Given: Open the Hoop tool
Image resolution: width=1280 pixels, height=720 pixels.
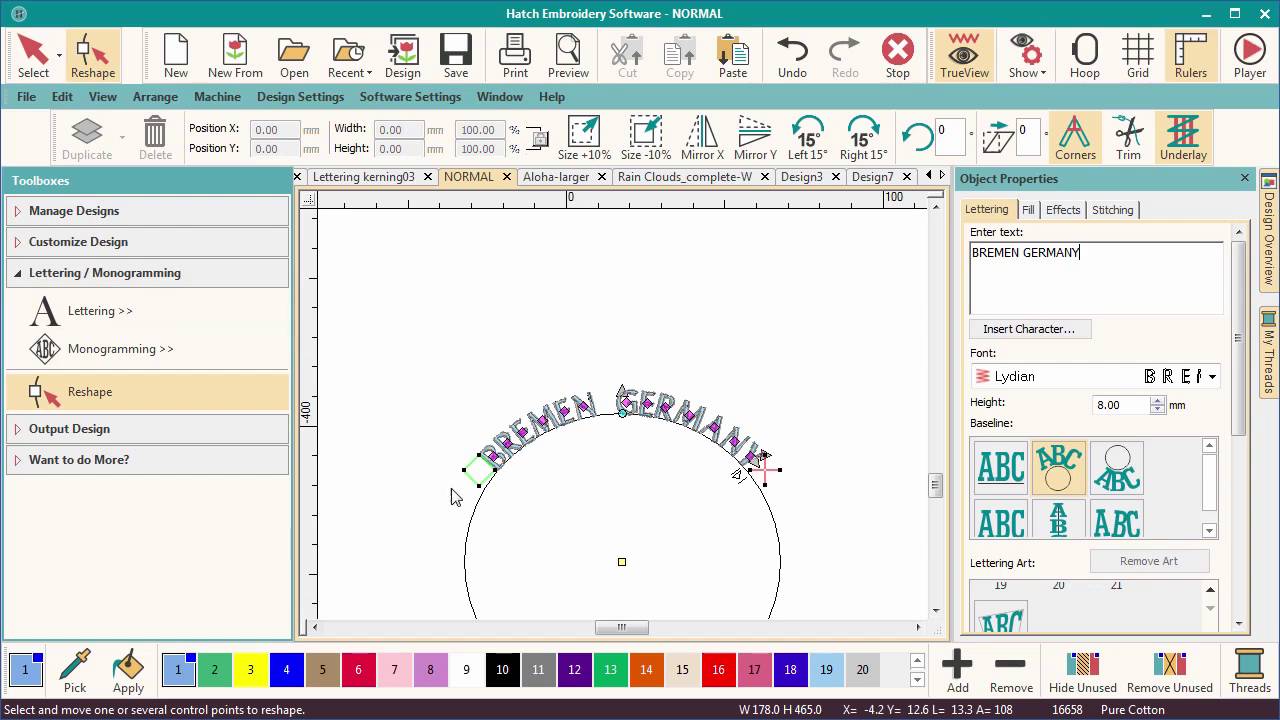Looking at the screenshot, I should (1085, 55).
